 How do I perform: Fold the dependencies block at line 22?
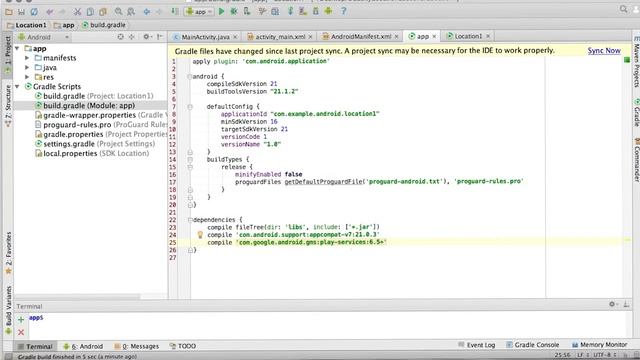point(190,220)
